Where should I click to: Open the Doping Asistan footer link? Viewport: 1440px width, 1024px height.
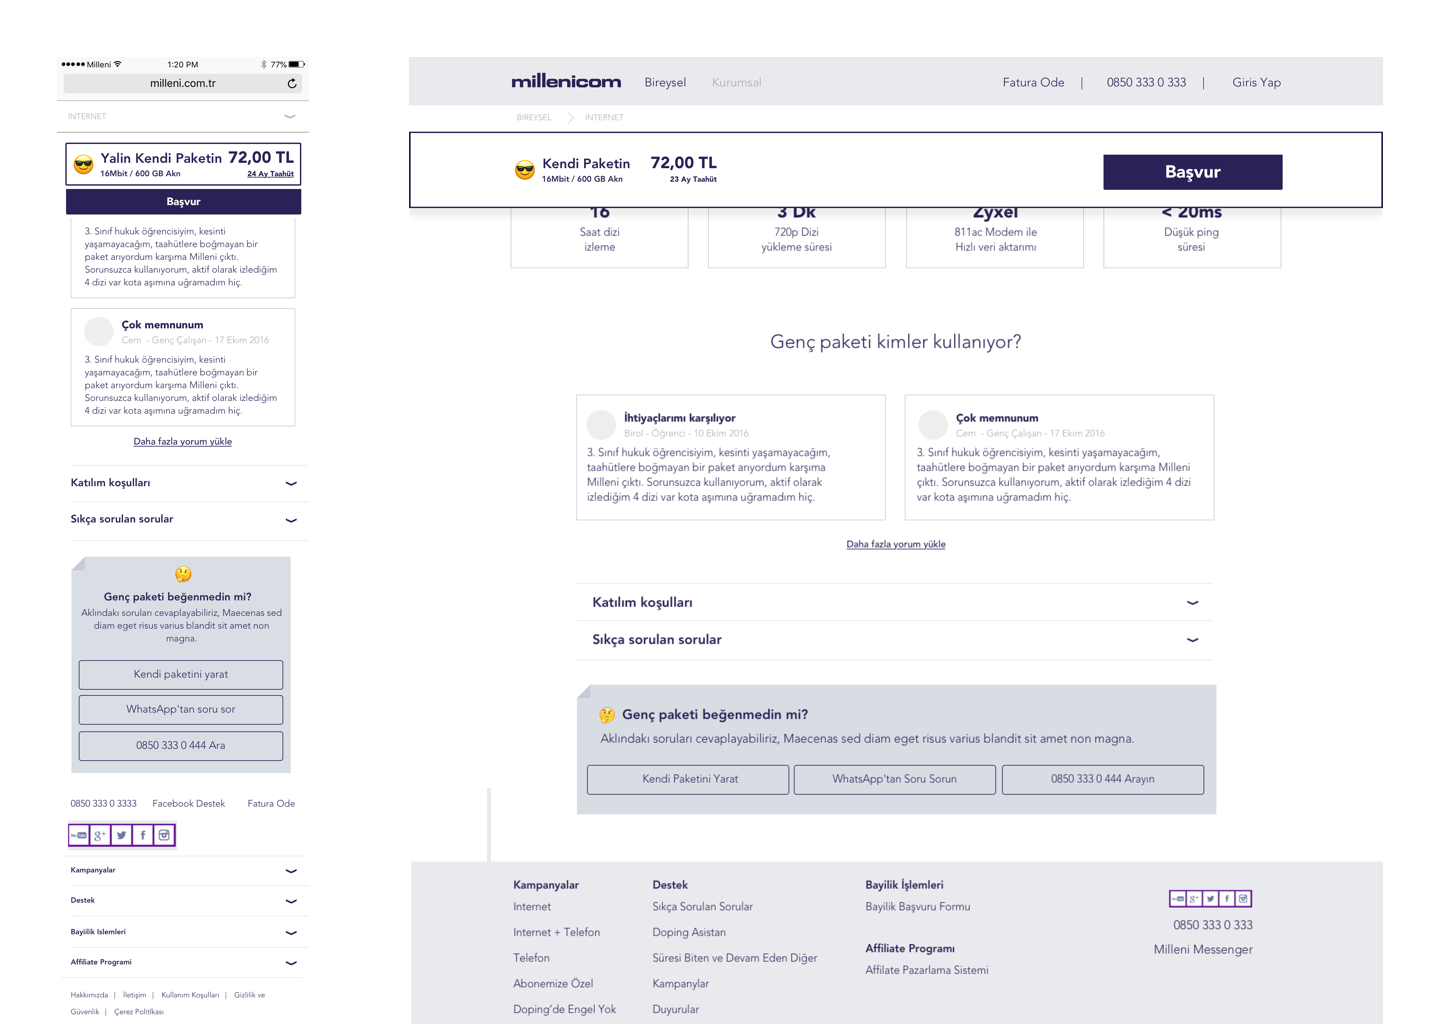click(x=689, y=933)
